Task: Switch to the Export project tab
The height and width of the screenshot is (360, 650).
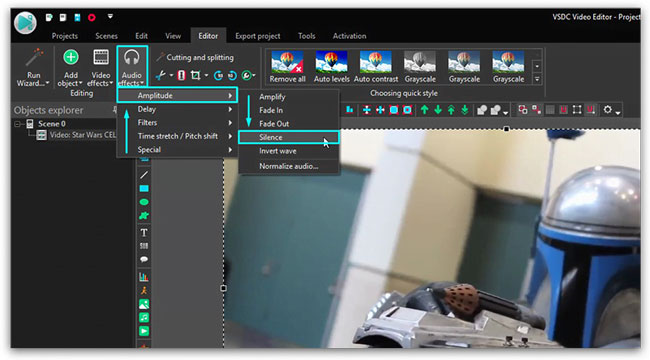Action: [x=257, y=36]
